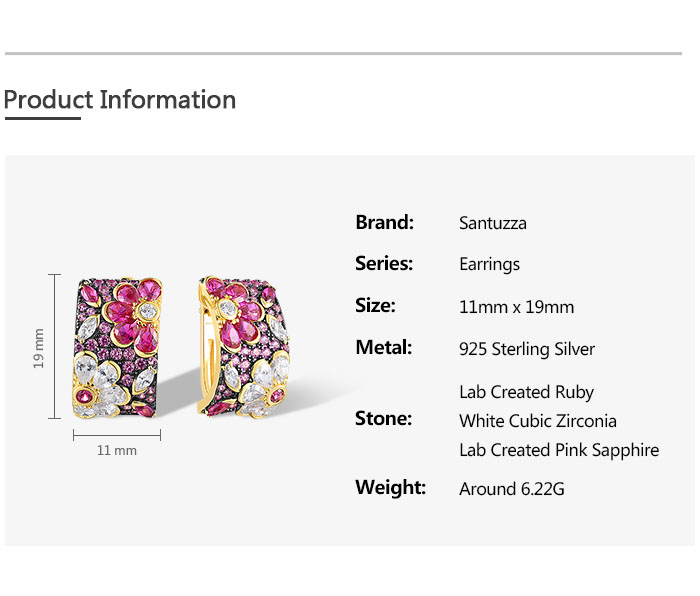This screenshot has width=700, height=596.
Task: Click the Santuzza brand name
Action: (492, 223)
